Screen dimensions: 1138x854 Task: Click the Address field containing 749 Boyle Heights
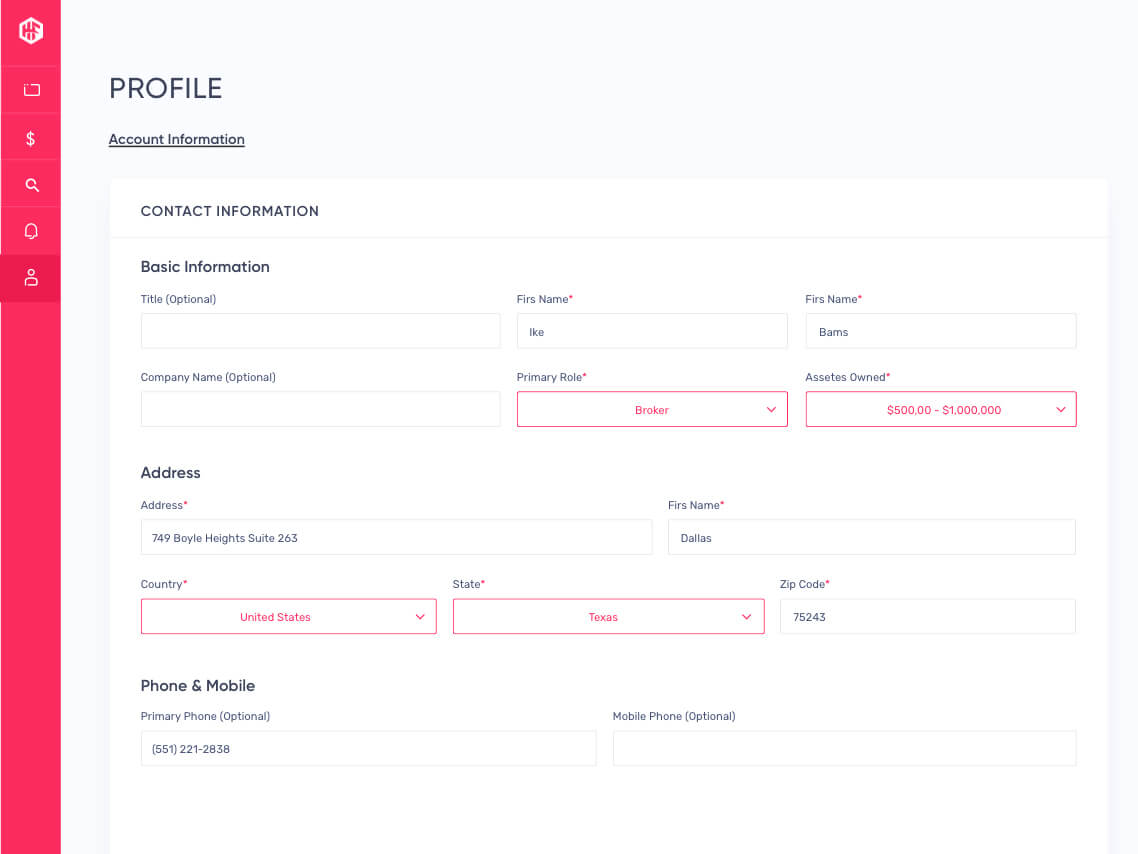tap(396, 536)
